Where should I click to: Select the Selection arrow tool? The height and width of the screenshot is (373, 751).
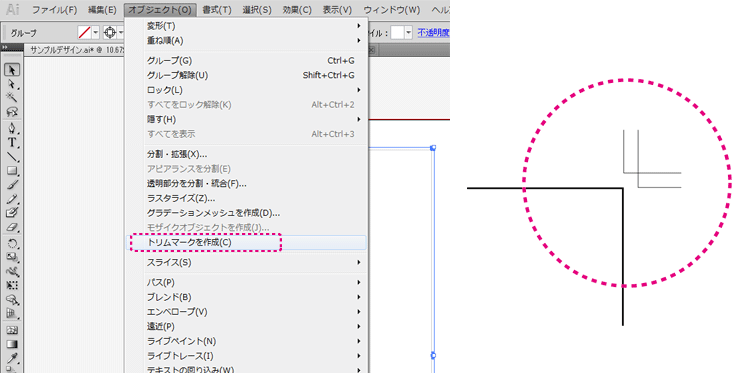[x=12, y=70]
